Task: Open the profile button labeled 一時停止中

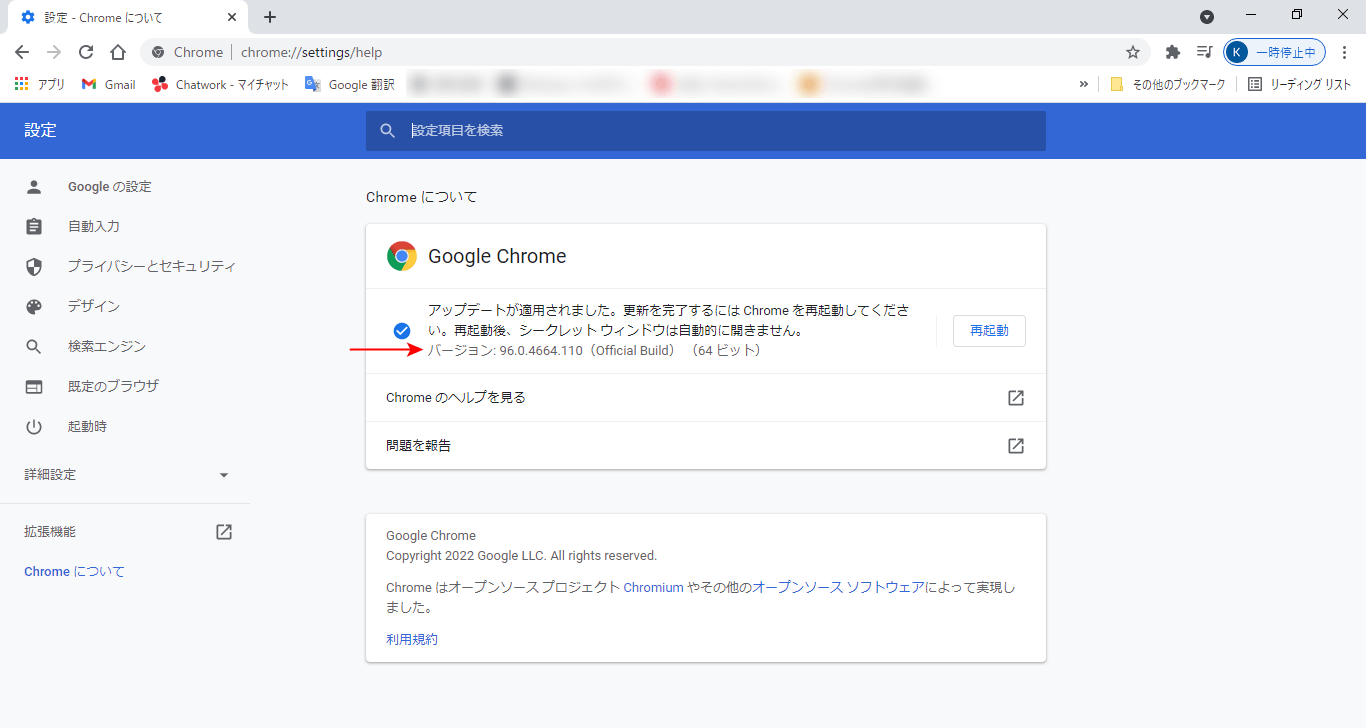Action: (1275, 52)
